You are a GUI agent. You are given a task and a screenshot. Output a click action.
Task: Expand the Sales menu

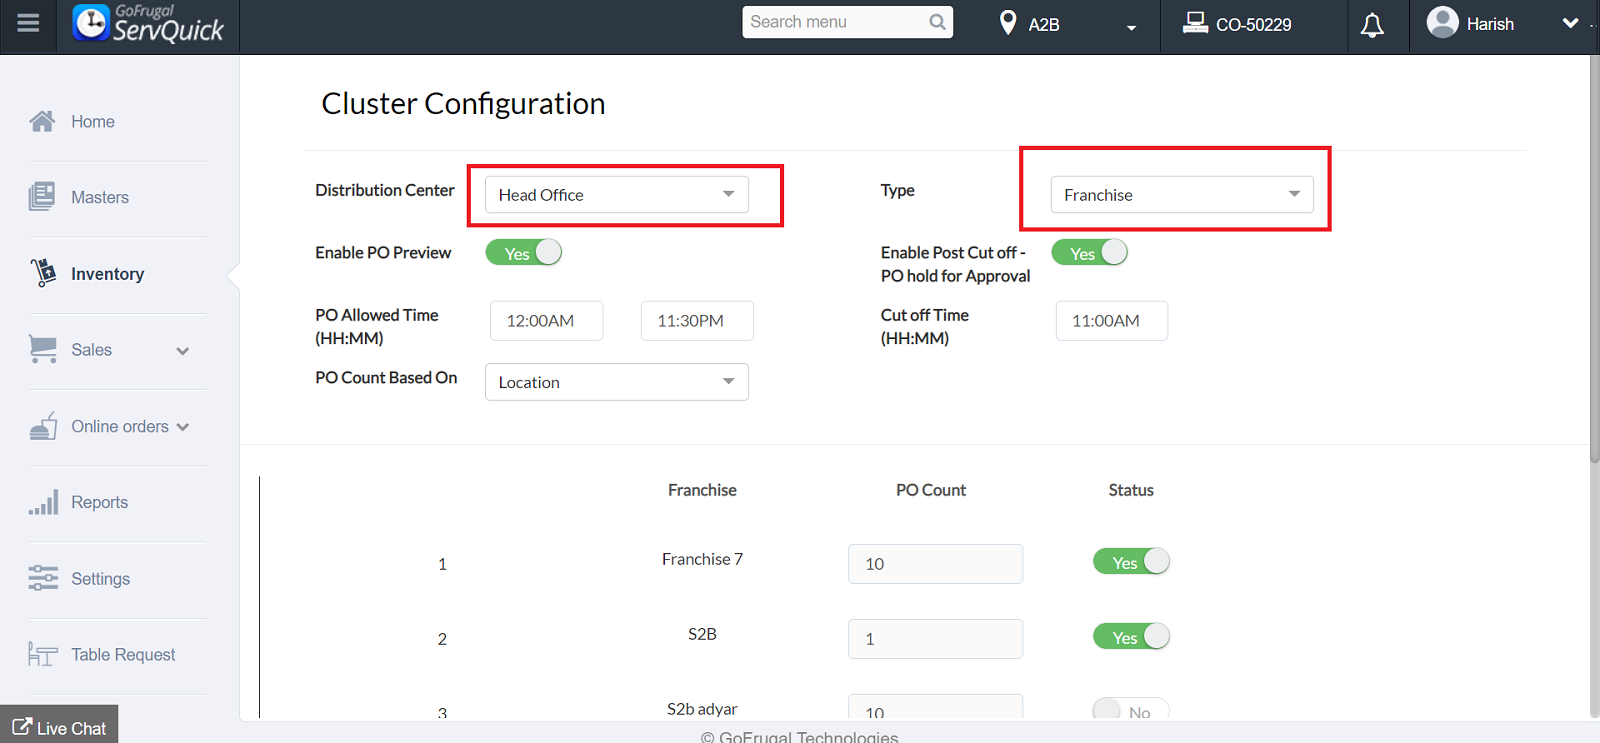coord(110,350)
